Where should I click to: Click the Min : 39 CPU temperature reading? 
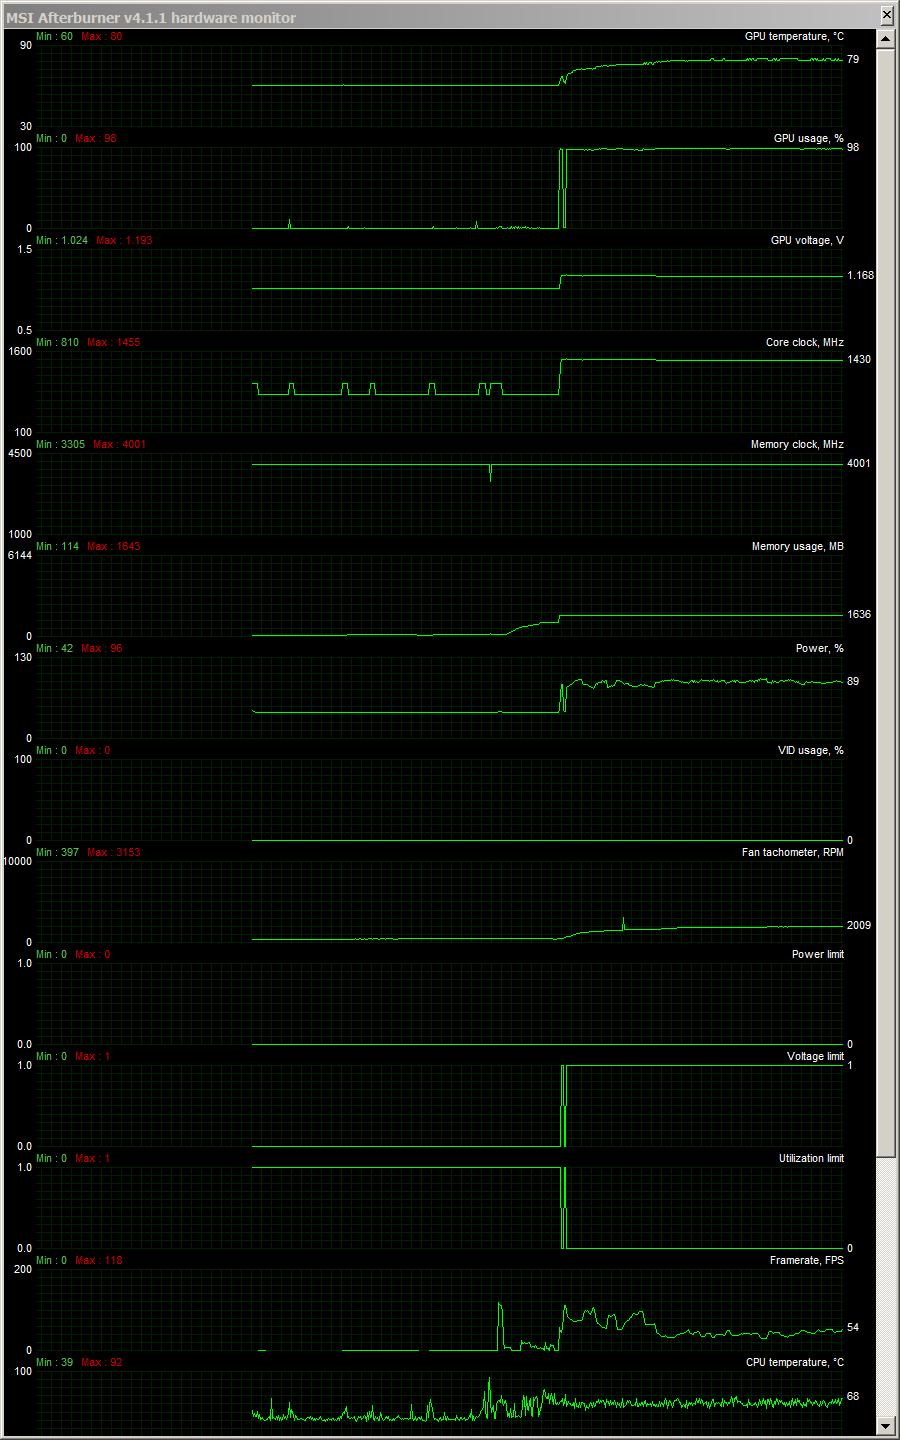tap(54, 1362)
